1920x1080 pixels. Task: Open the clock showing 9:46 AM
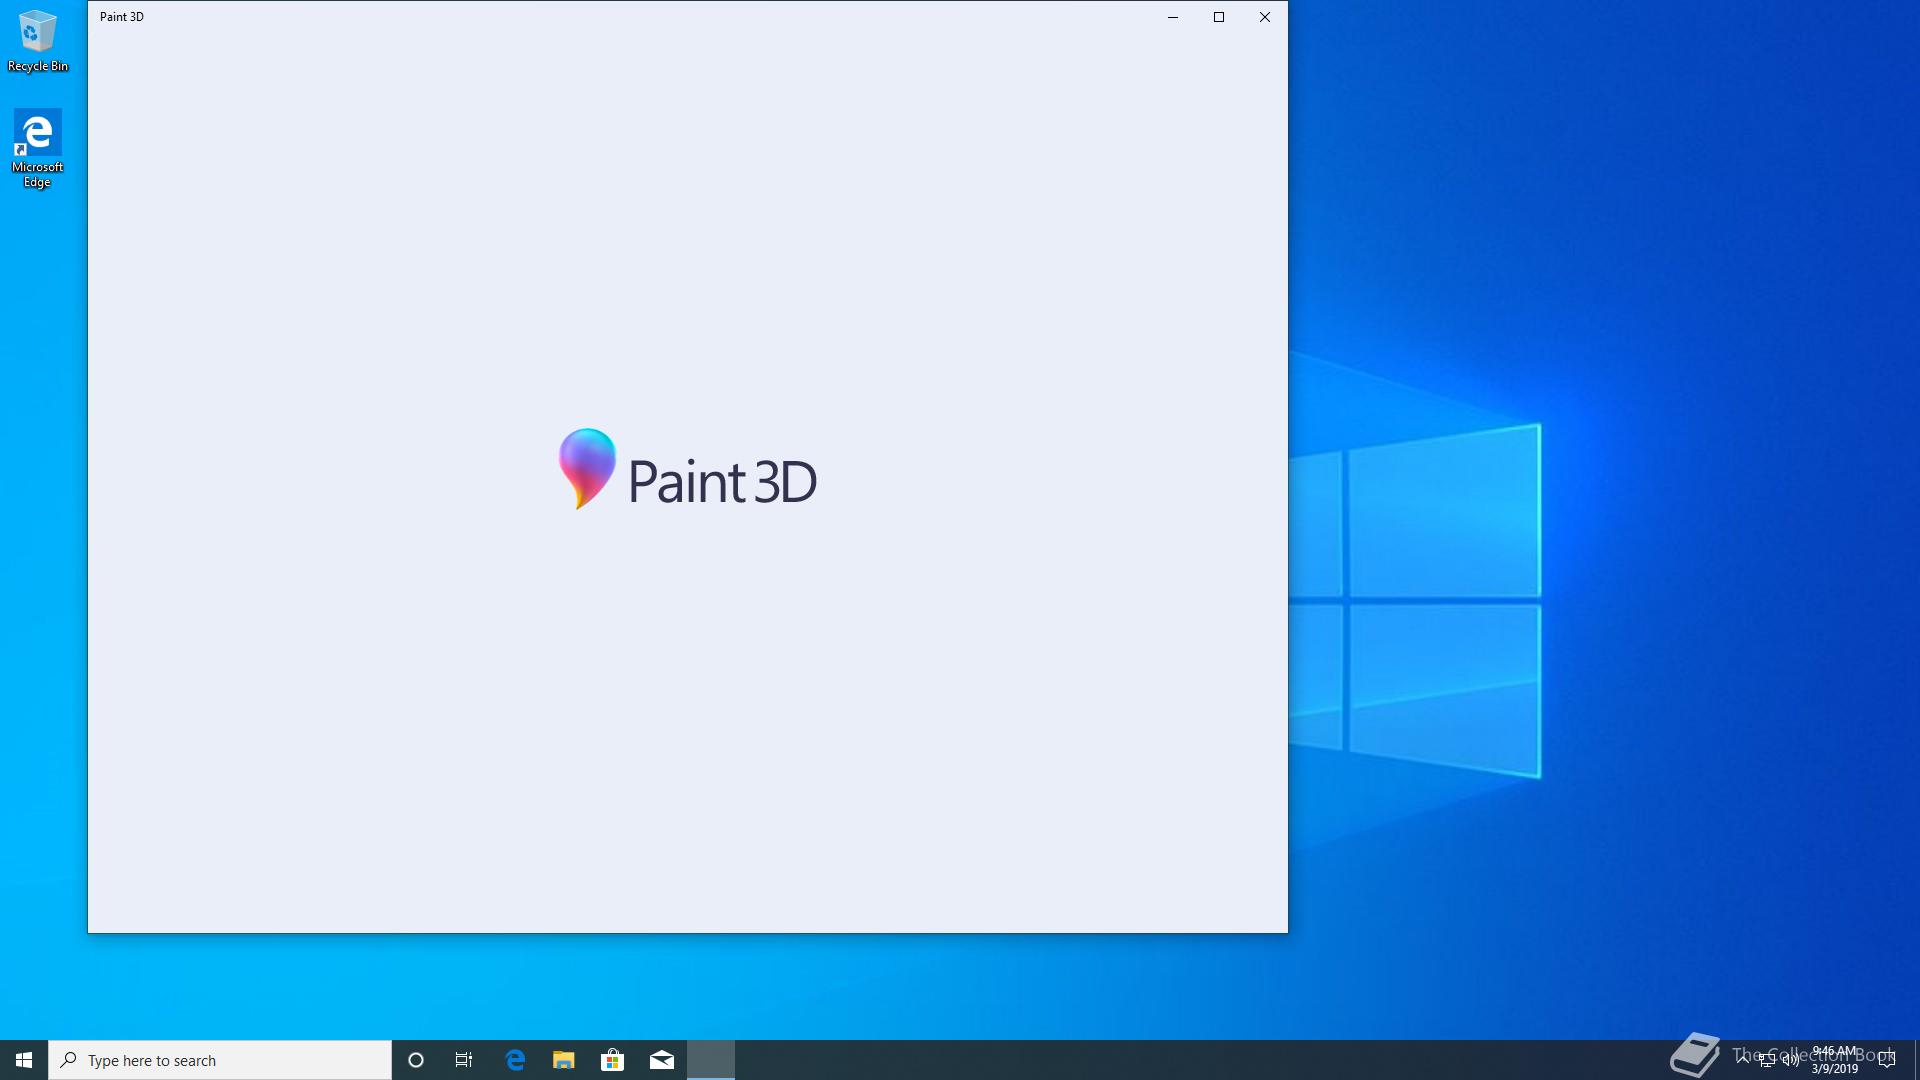1835,1060
